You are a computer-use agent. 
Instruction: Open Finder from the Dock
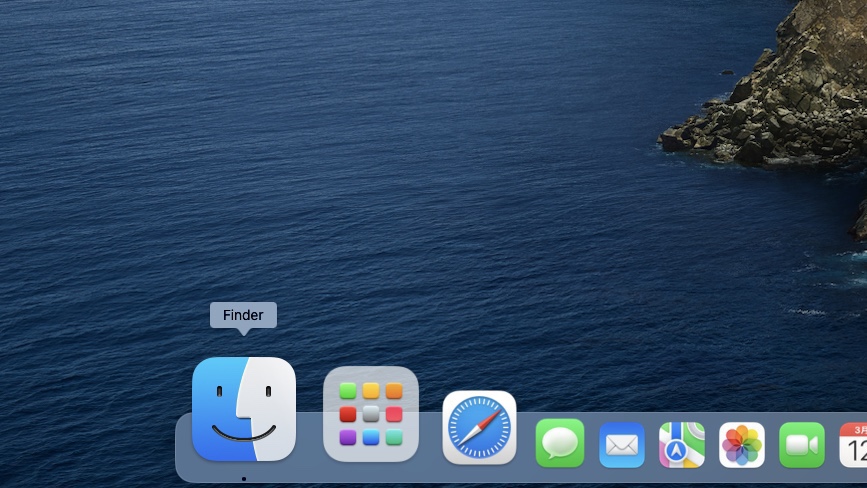(243, 409)
